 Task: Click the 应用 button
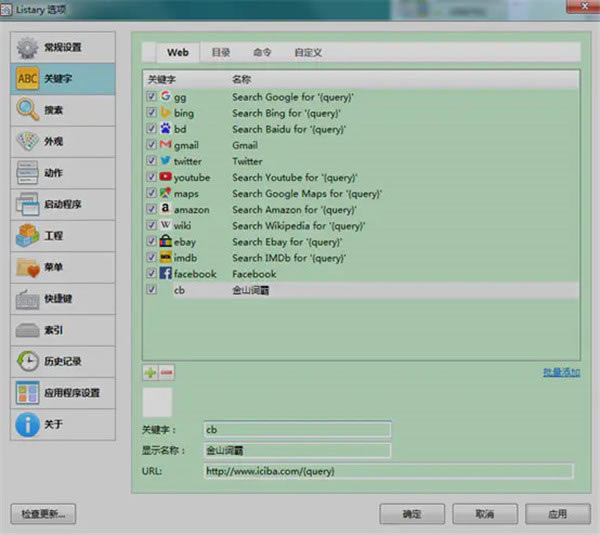(x=558, y=514)
